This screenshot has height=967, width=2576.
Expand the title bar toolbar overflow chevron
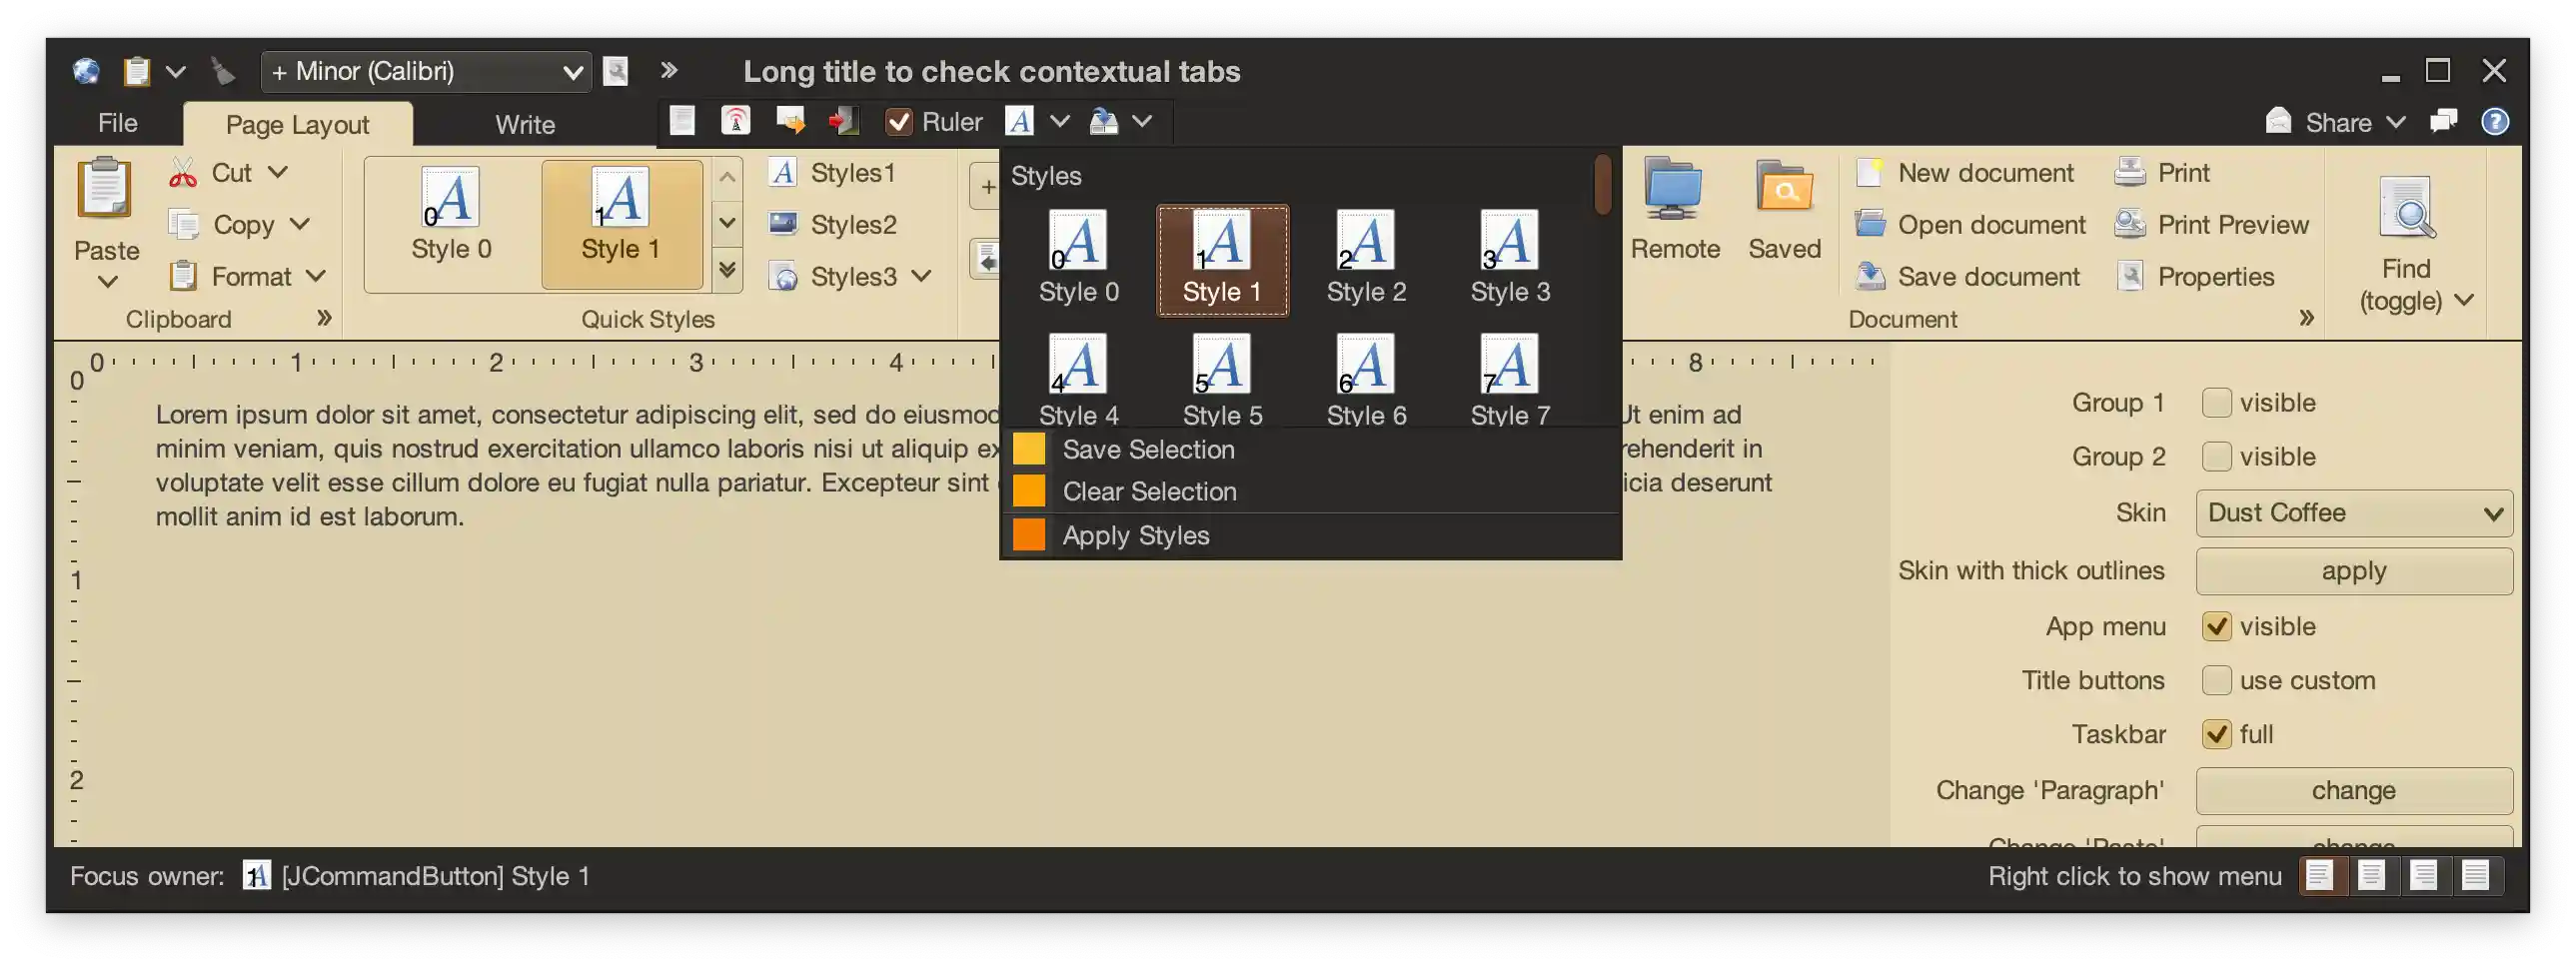[669, 70]
